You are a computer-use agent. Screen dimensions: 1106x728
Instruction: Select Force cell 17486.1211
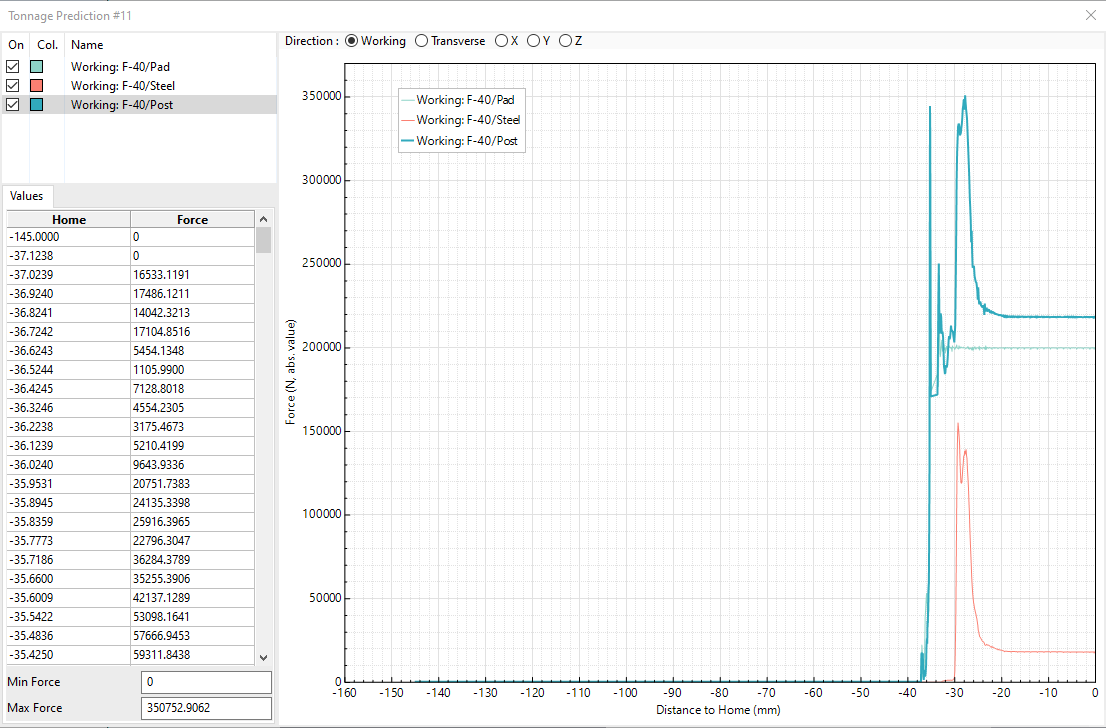coord(193,294)
